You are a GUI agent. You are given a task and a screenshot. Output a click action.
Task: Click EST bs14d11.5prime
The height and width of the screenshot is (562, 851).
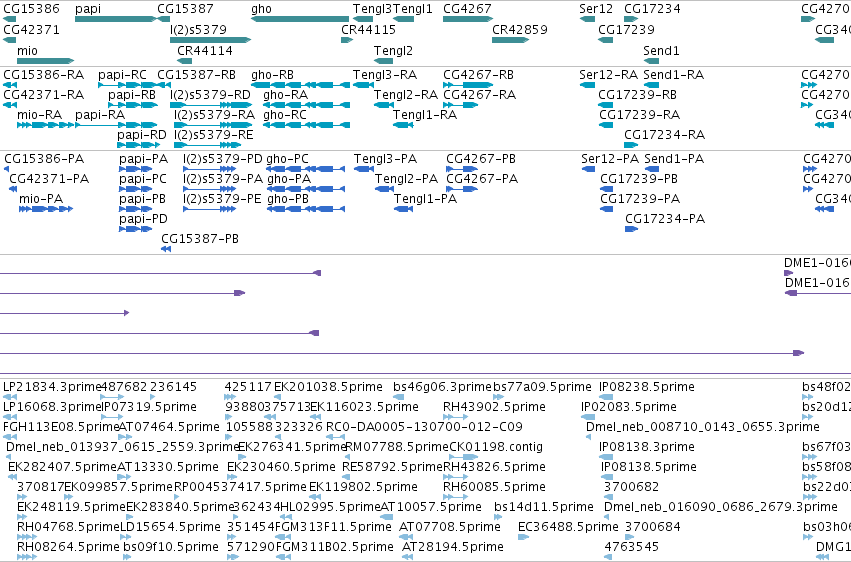click(498, 518)
